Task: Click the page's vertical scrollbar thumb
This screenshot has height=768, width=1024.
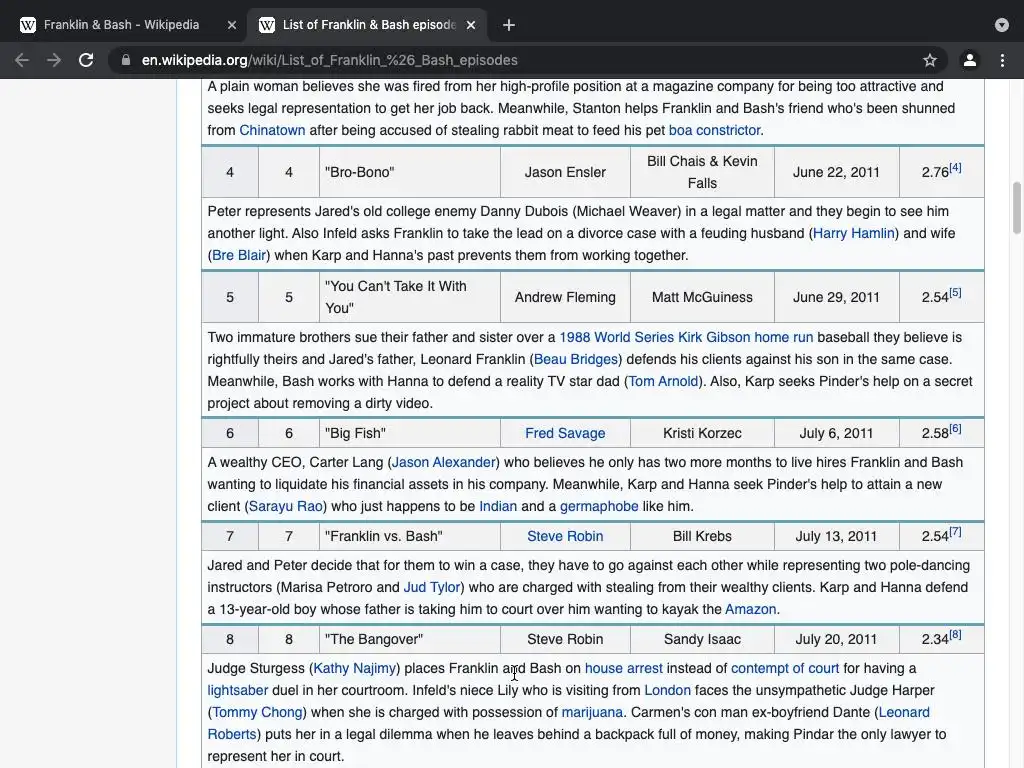Action: 1016,207
